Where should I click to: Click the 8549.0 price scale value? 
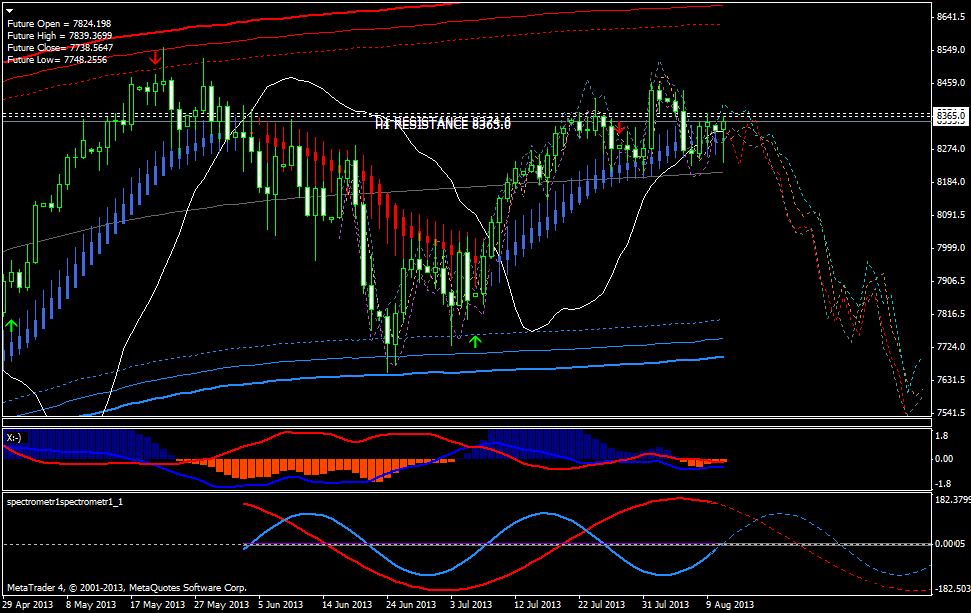(951, 50)
